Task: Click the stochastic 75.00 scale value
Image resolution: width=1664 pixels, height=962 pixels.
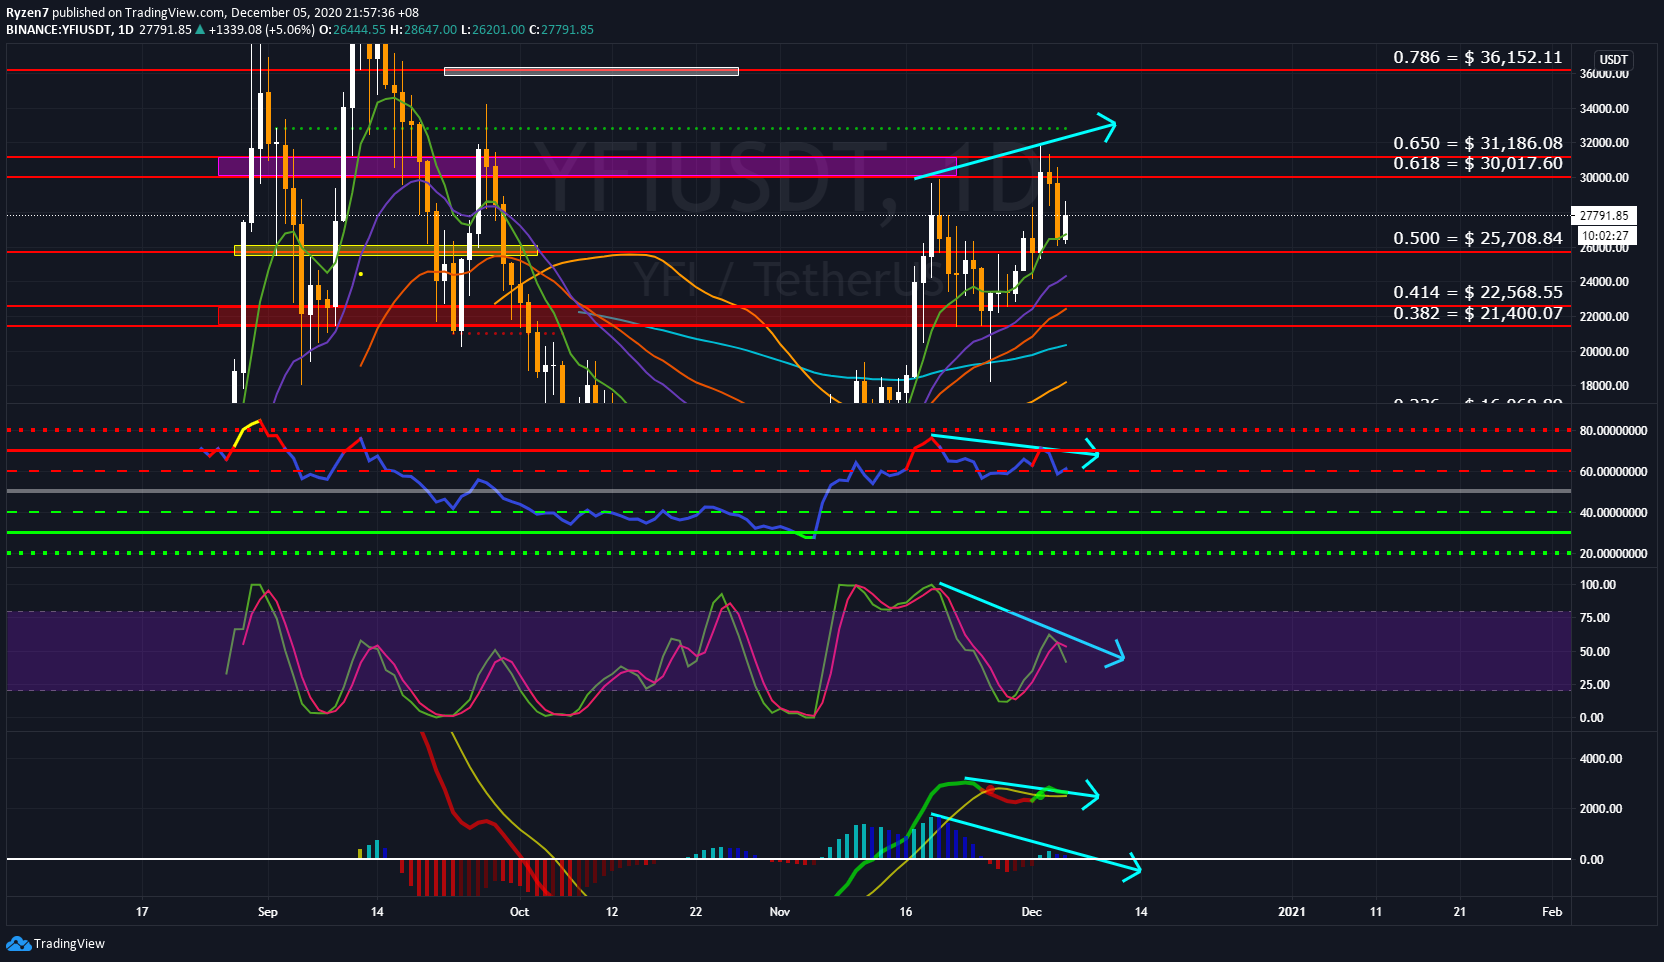Action: click(1595, 617)
